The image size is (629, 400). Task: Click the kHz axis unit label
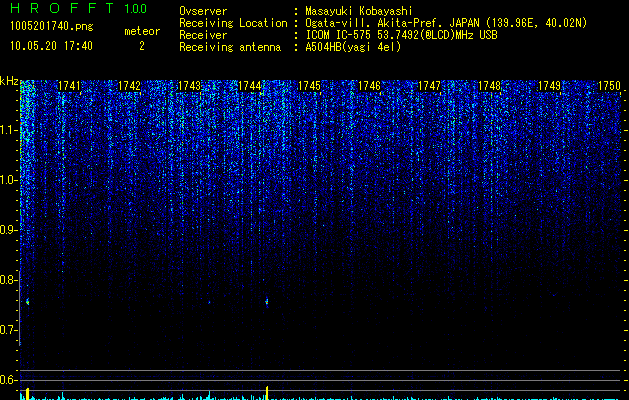tap(9, 81)
